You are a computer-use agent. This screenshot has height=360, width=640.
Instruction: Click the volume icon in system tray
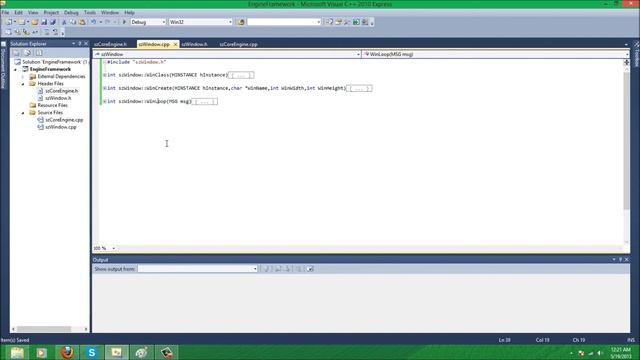coord(600,353)
